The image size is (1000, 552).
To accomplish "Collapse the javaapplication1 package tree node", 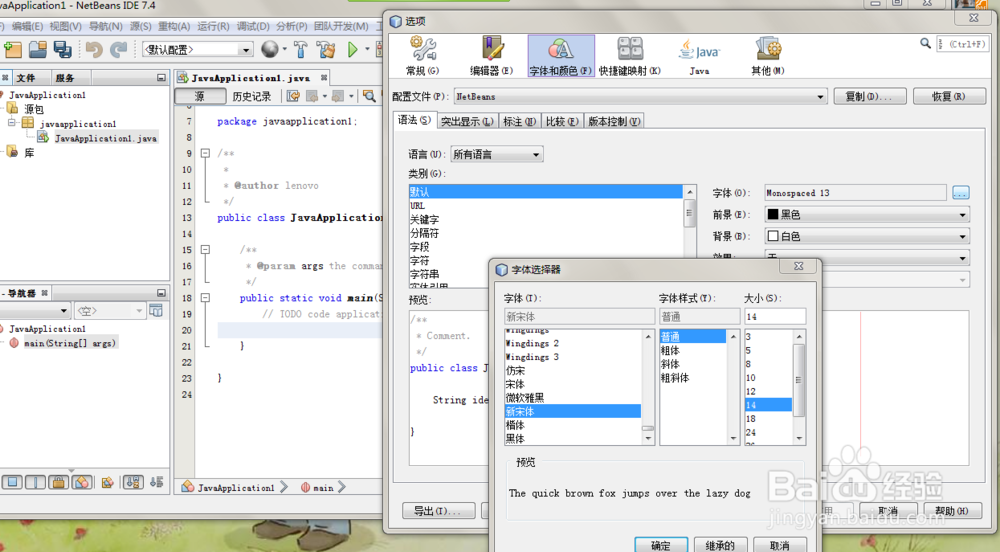I will point(11,122).
